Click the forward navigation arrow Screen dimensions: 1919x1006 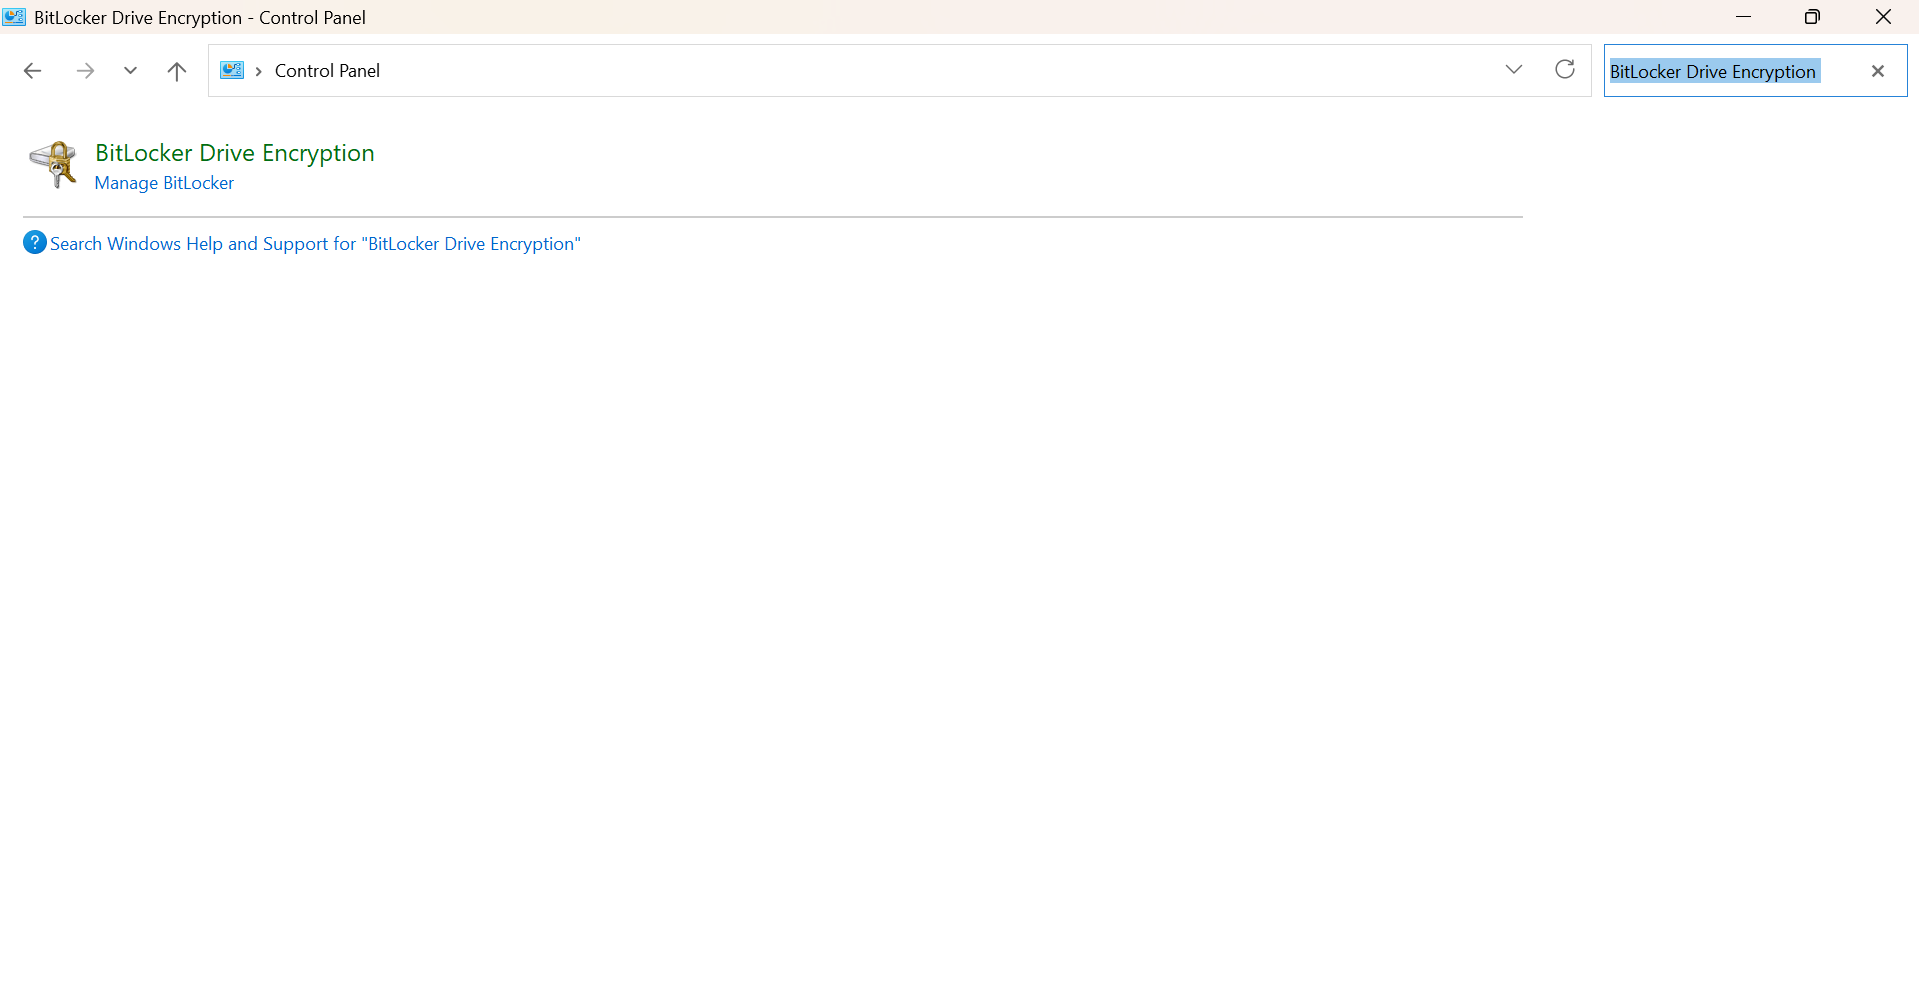click(x=85, y=71)
